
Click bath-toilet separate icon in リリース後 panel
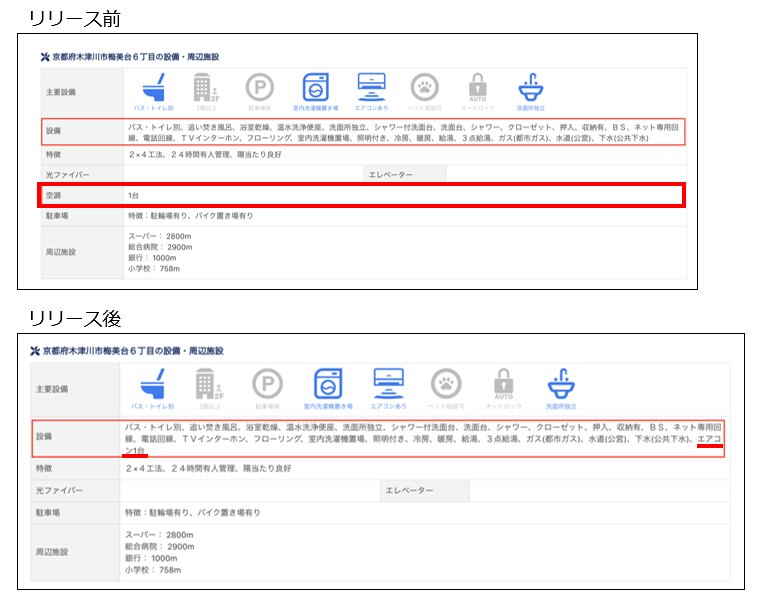[153, 384]
